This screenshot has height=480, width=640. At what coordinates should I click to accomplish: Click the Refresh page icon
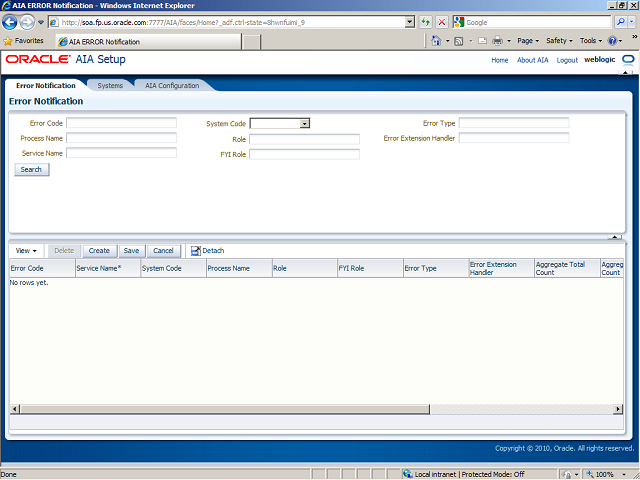pyautogui.click(x=426, y=22)
